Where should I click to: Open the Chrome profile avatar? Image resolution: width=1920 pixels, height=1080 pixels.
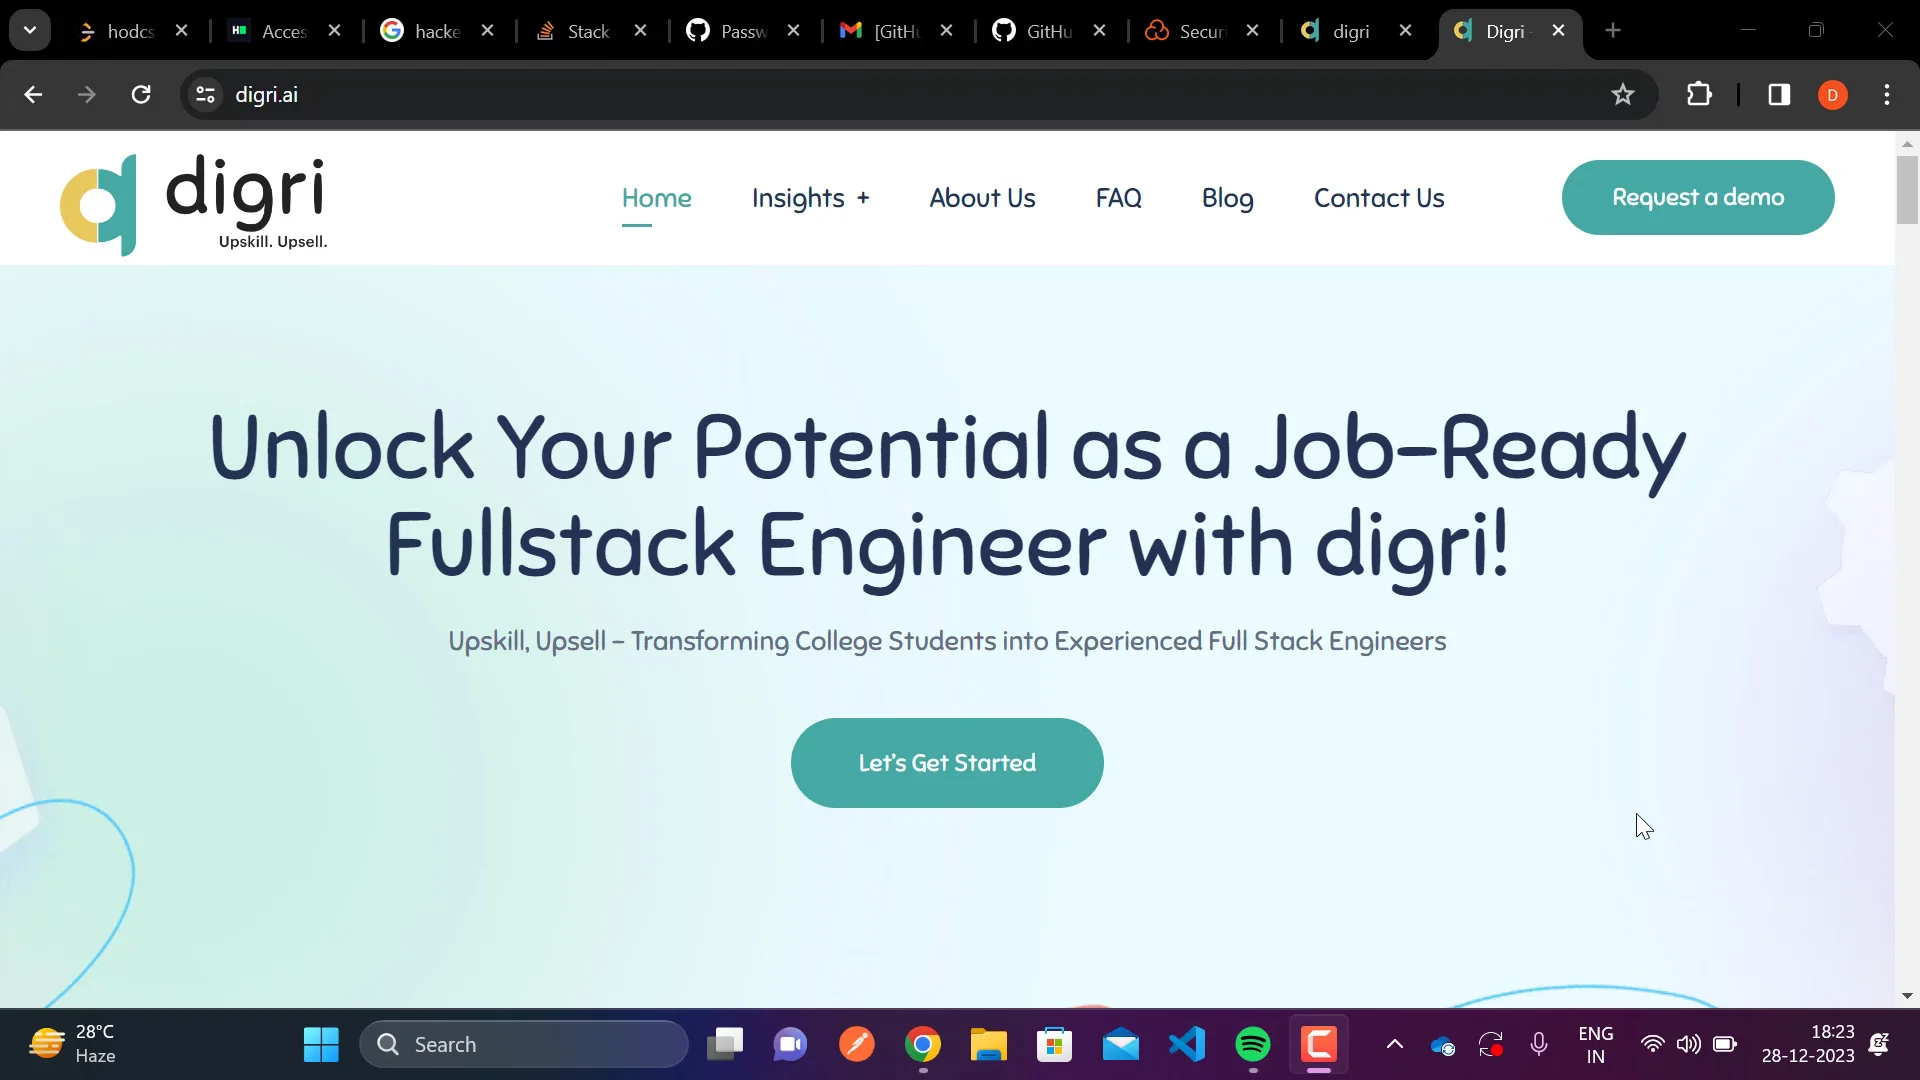pos(1833,94)
